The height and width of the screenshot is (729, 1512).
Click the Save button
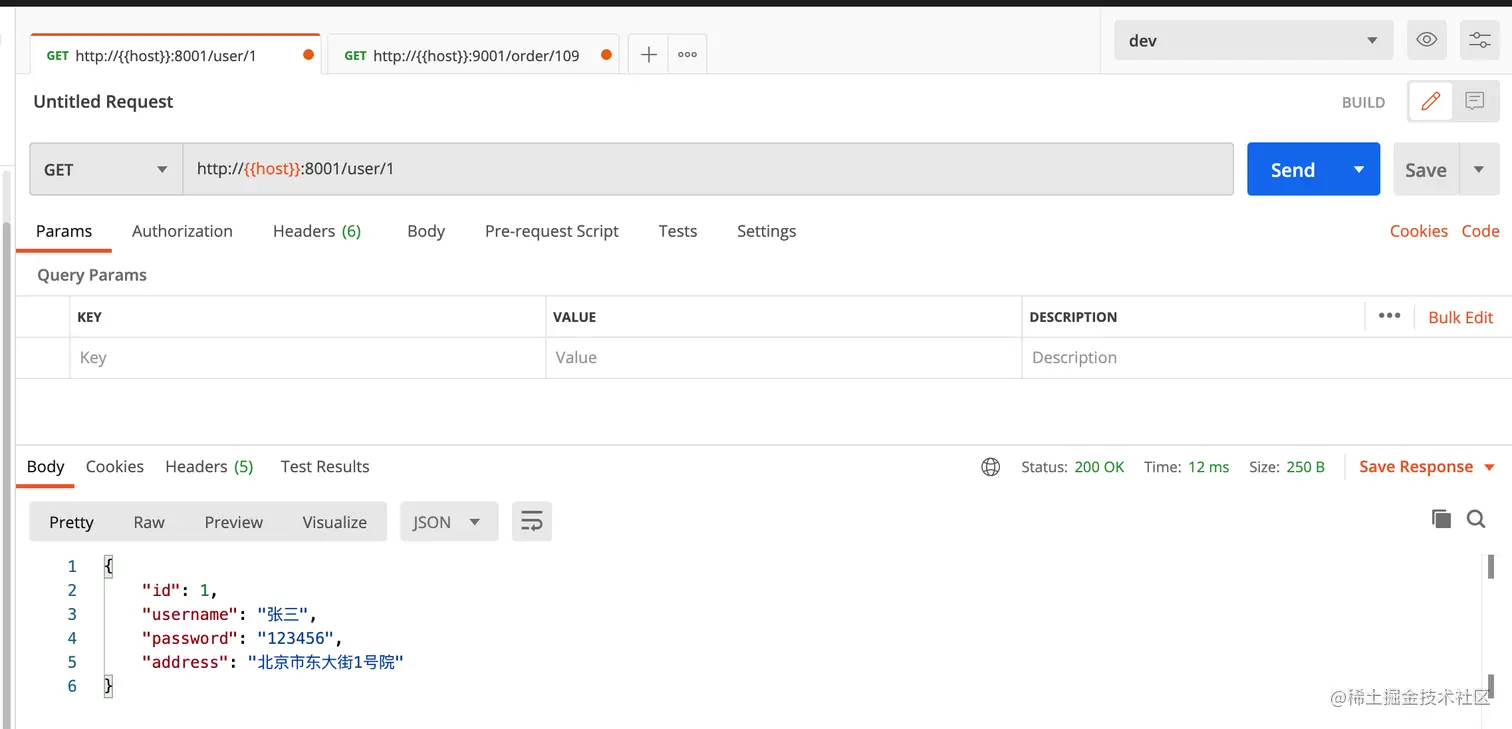pos(1426,169)
